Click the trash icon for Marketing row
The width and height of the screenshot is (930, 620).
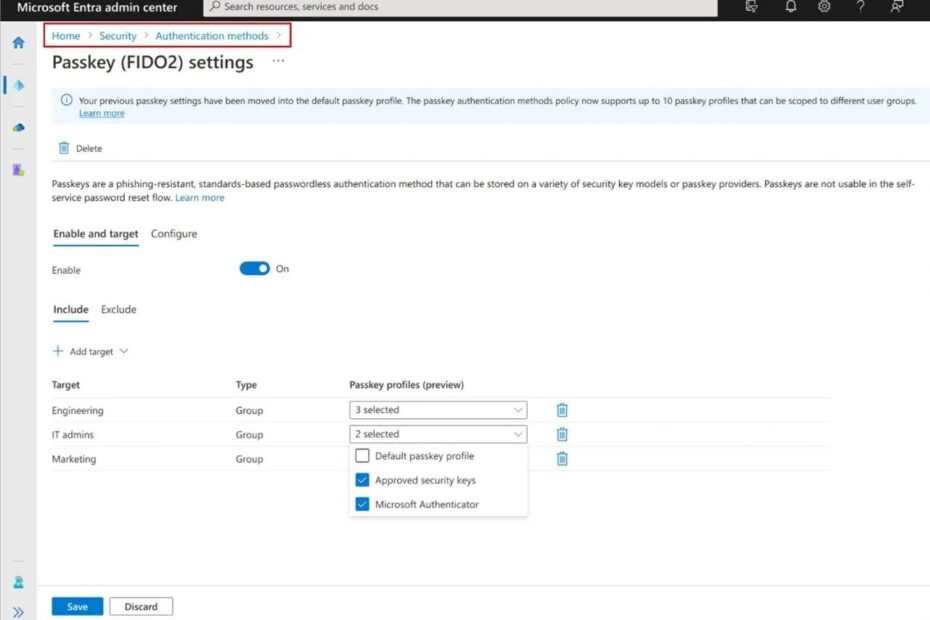(x=562, y=459)
